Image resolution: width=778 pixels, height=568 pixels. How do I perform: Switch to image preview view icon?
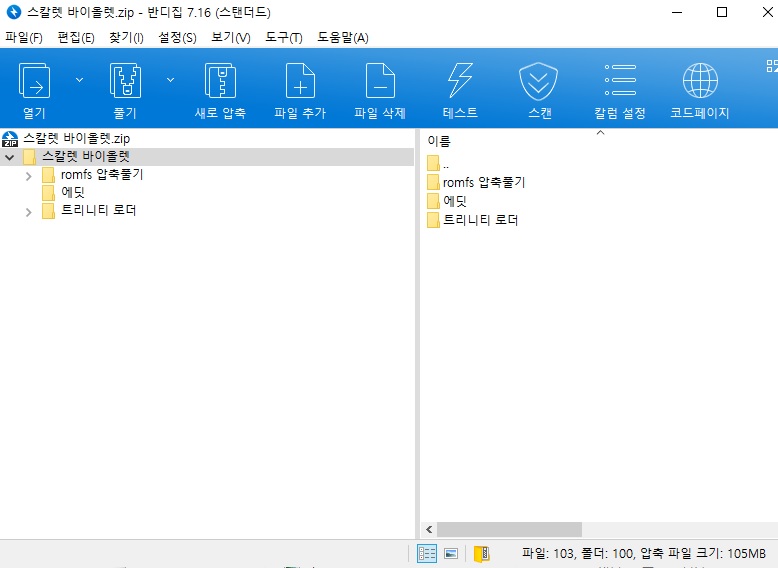tap(451, 554)
